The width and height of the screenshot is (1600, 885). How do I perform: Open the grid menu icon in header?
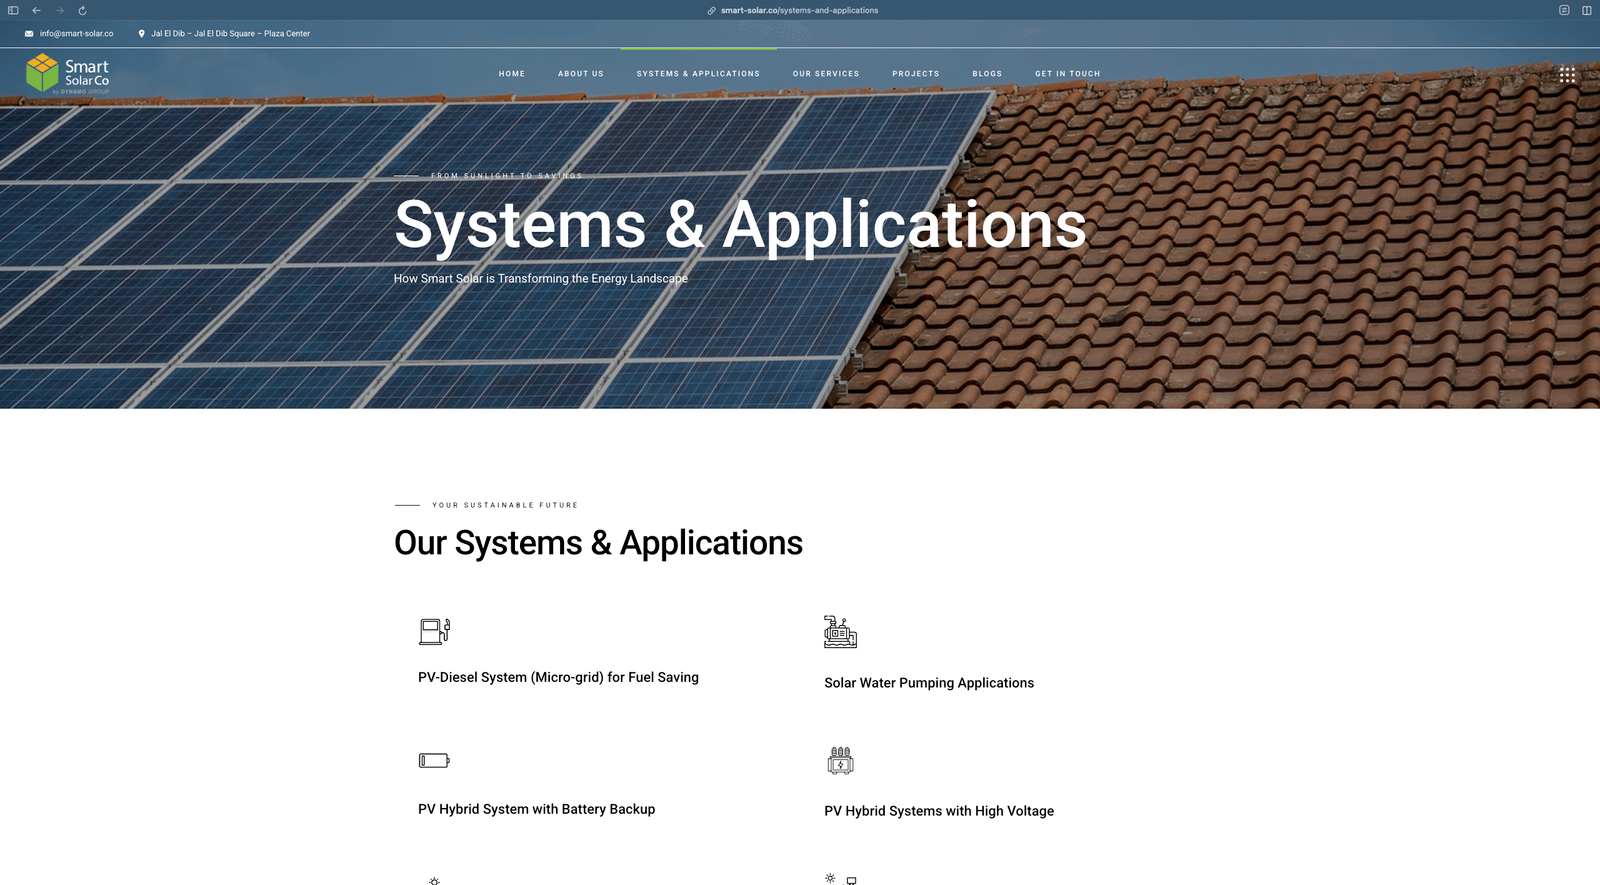1567,74
